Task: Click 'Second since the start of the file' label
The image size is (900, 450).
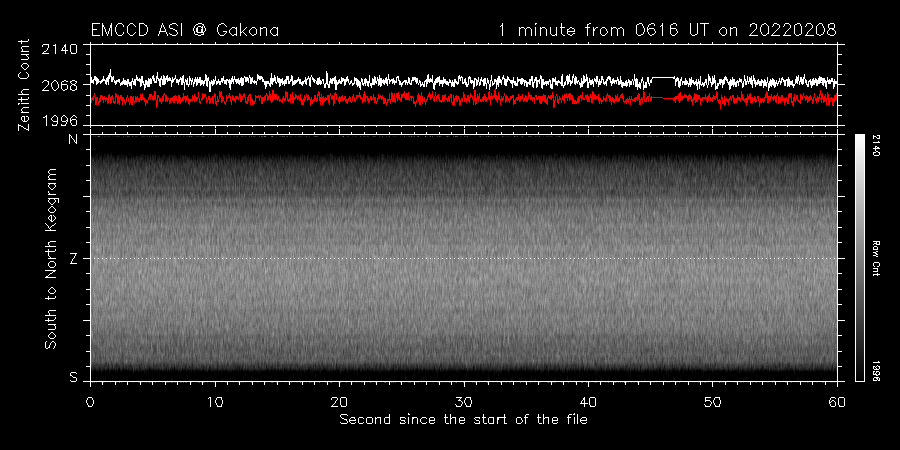Action: (463, 420)
